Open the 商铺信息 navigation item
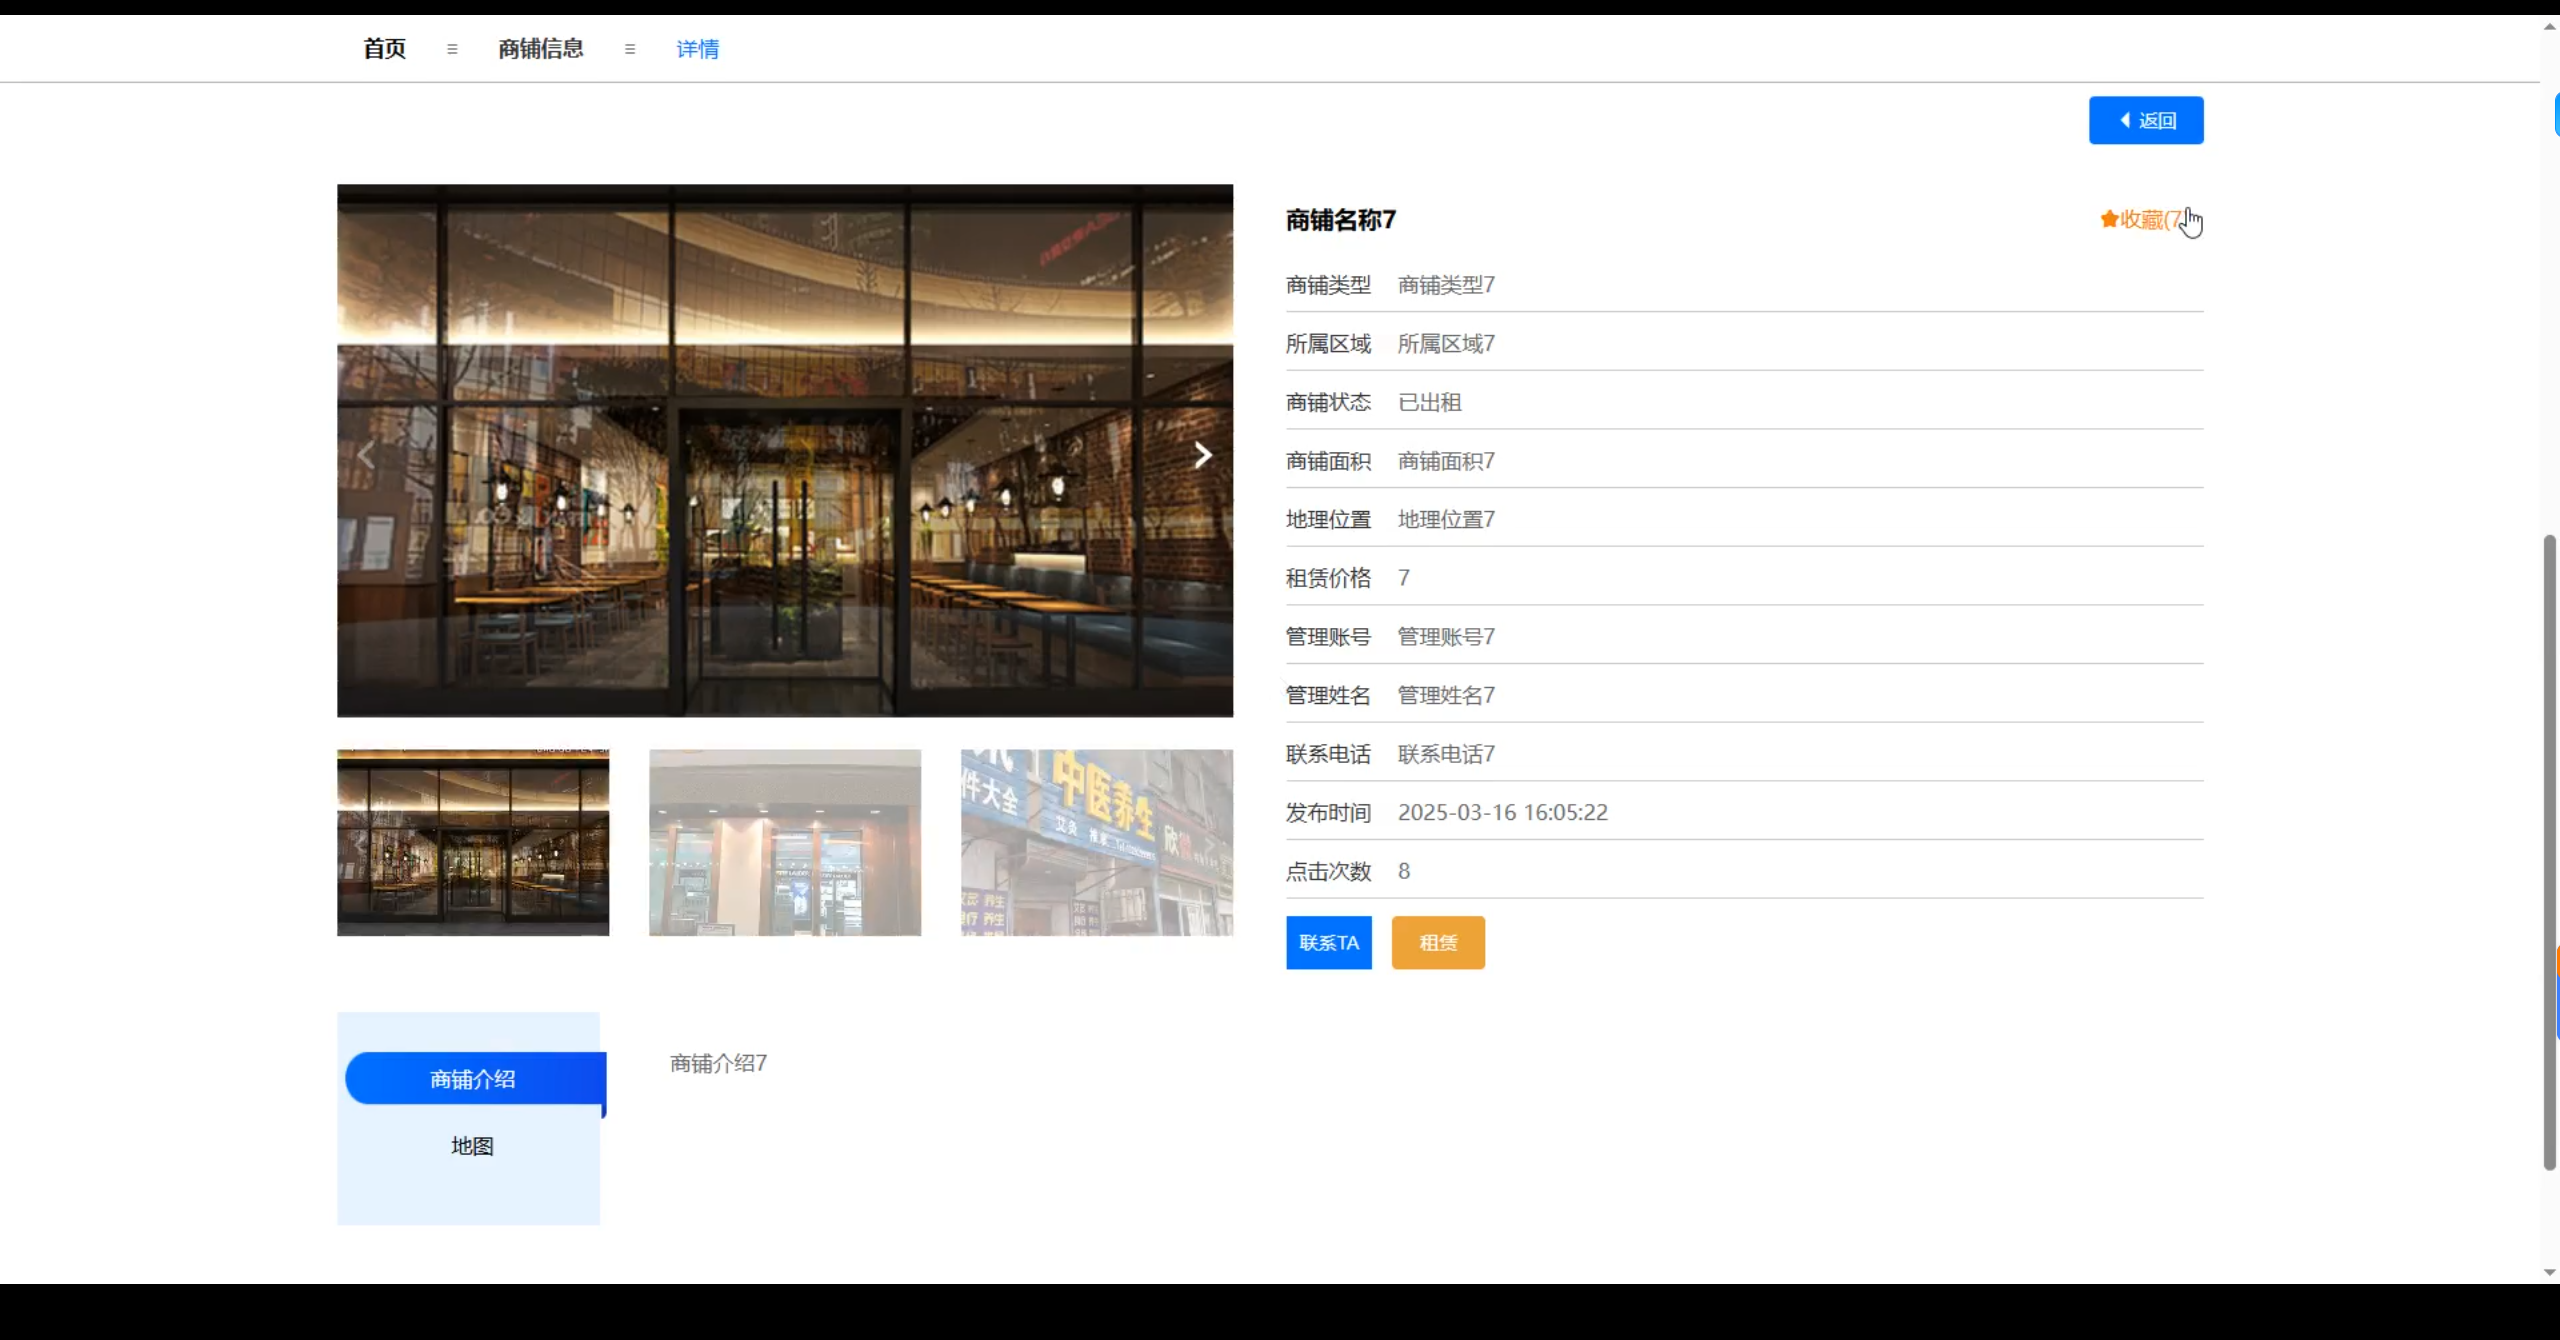Image resolution: width=2560 pixels, height=1340 pixels. [x=539, y=48]
